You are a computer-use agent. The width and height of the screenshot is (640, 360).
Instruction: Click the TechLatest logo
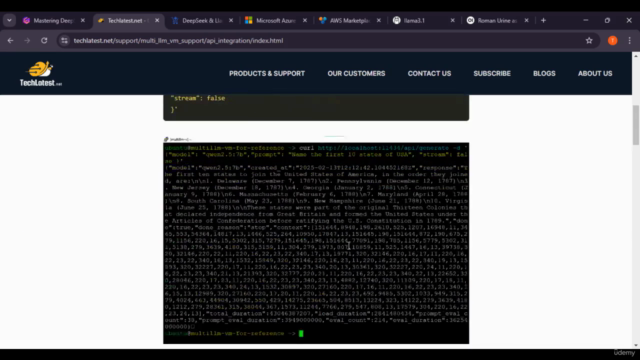tap(41, 73)
